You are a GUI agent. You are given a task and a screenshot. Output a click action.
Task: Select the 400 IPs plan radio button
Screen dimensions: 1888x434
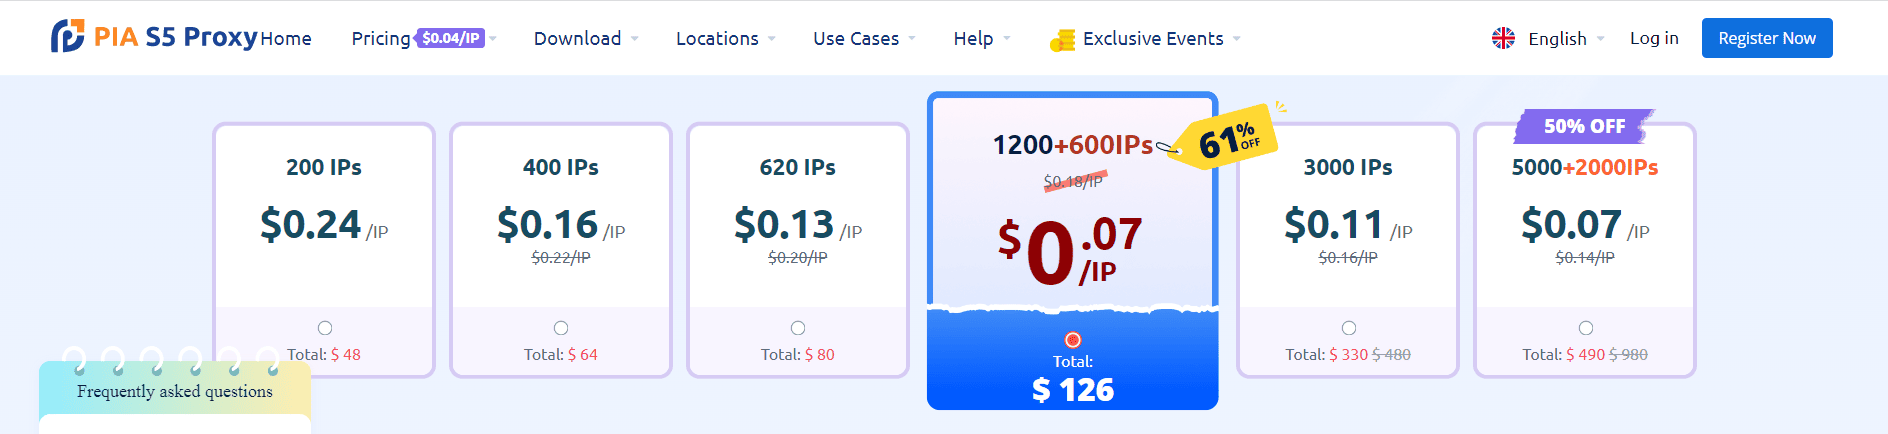561,328
